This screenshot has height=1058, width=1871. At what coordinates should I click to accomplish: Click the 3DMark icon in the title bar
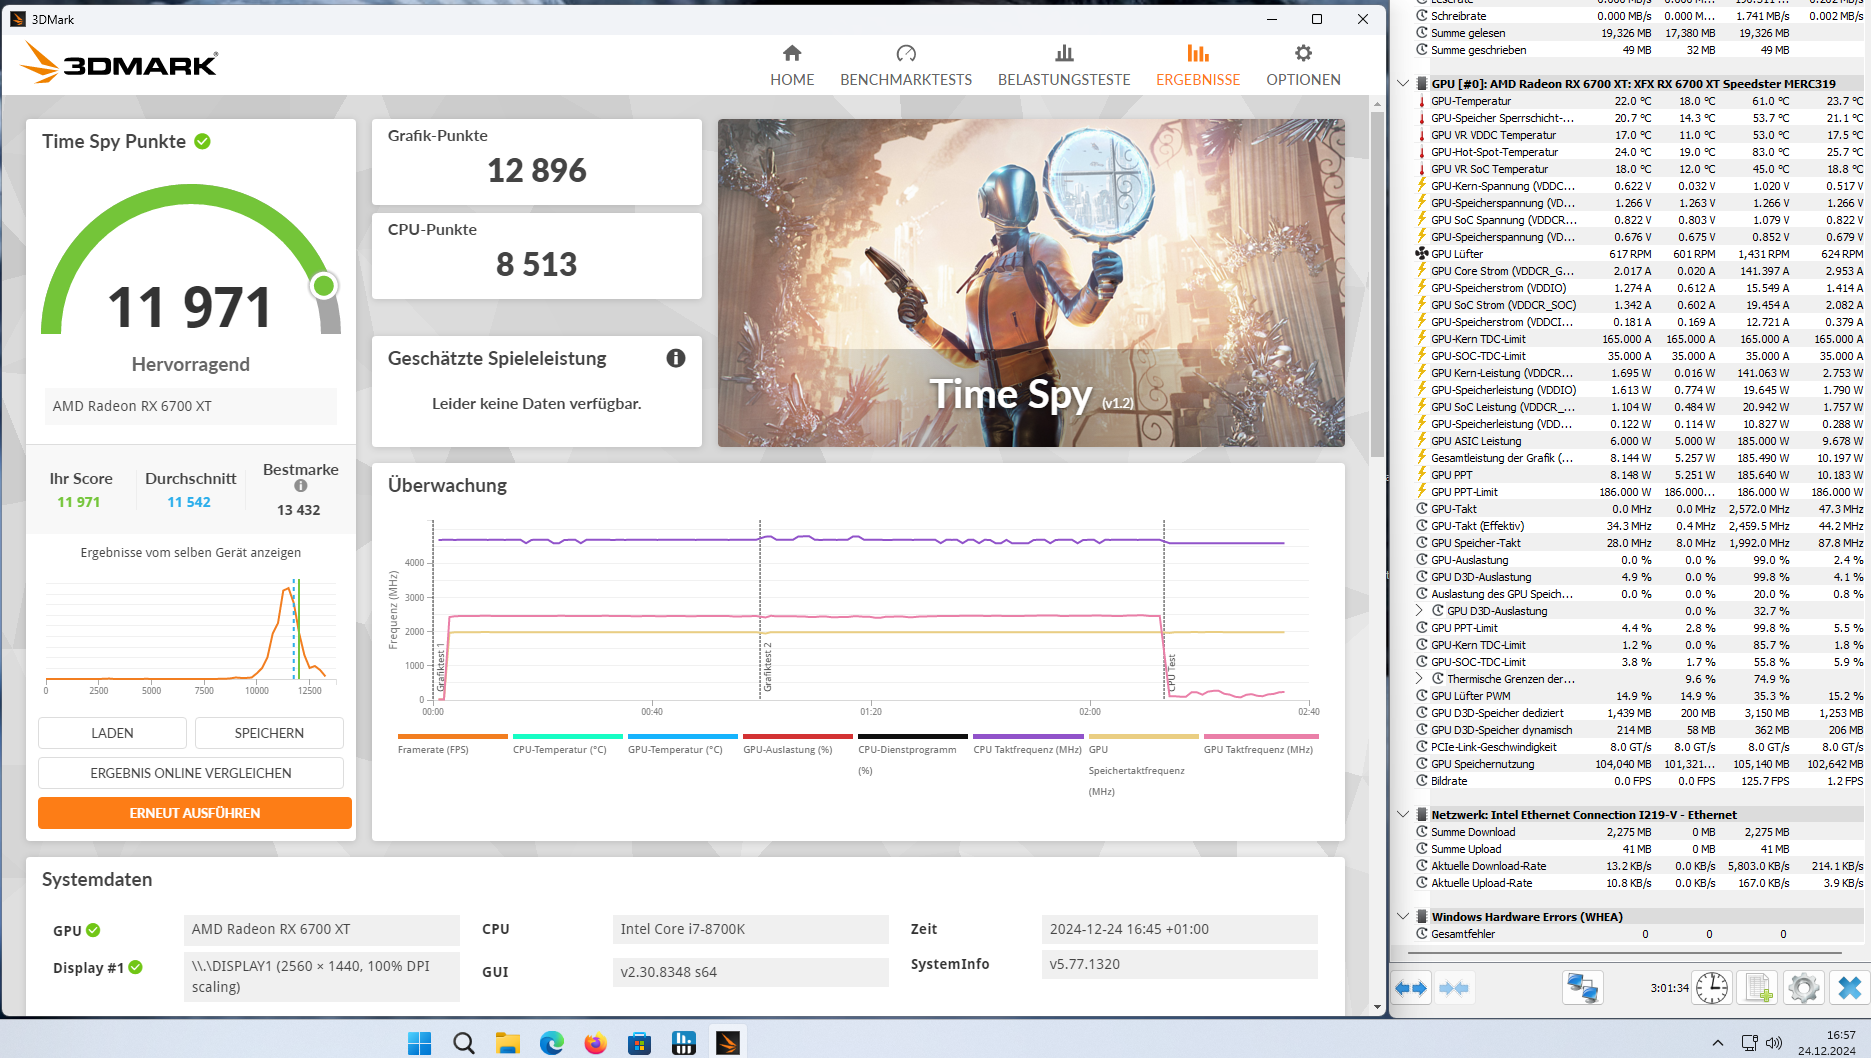17,19
